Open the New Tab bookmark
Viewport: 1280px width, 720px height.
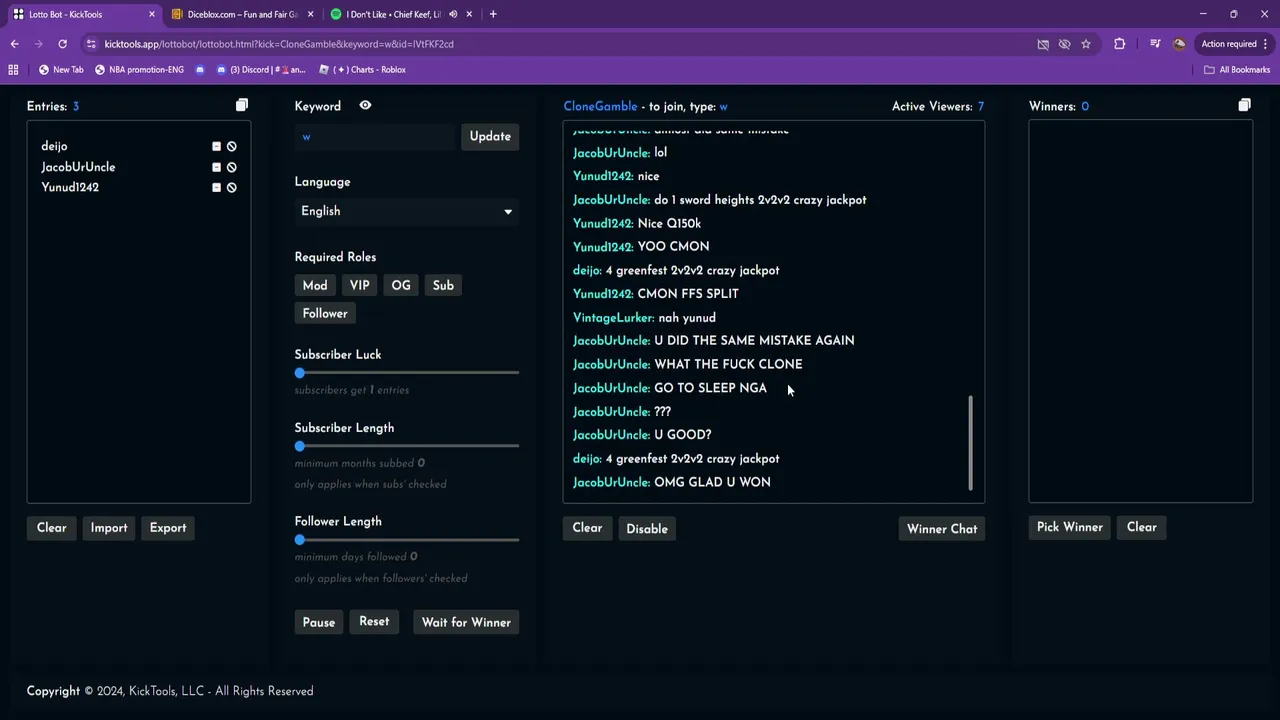tap(61, 70)
